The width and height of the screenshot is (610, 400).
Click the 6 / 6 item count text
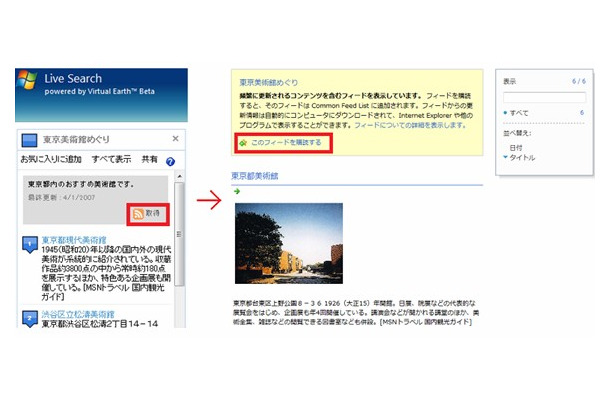[x=579, y=81]
